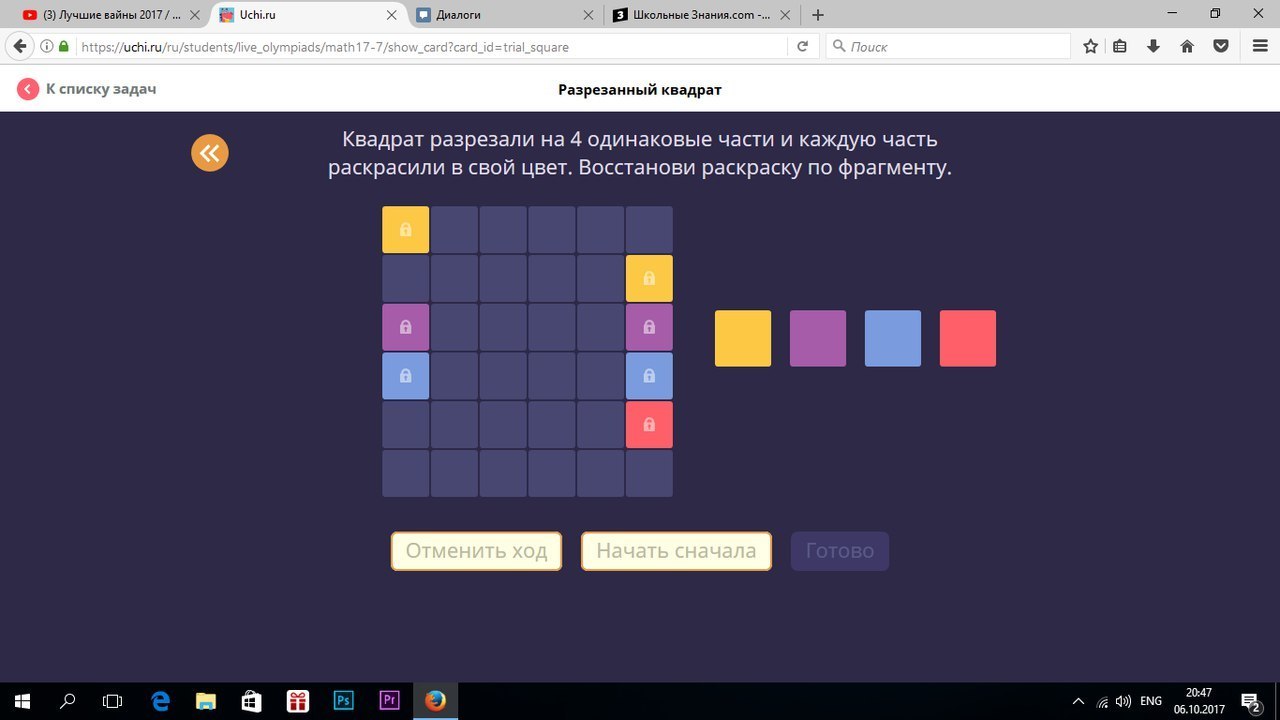Screen dimensions: 1280x720
Task: Select the purple color swatch
Action: pos(818,338)
